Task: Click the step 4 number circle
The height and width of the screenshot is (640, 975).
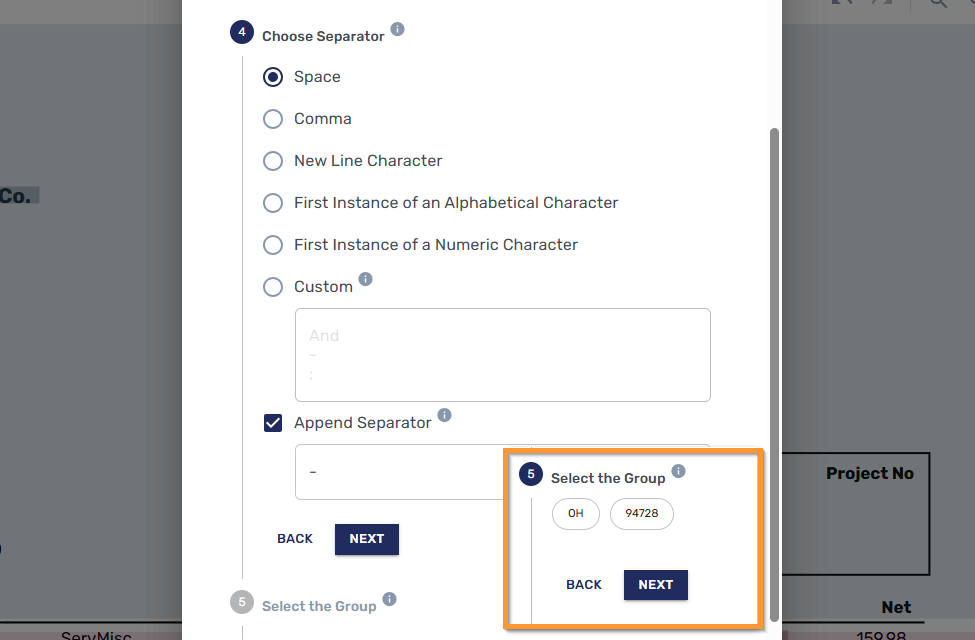Action: [241, 33]
